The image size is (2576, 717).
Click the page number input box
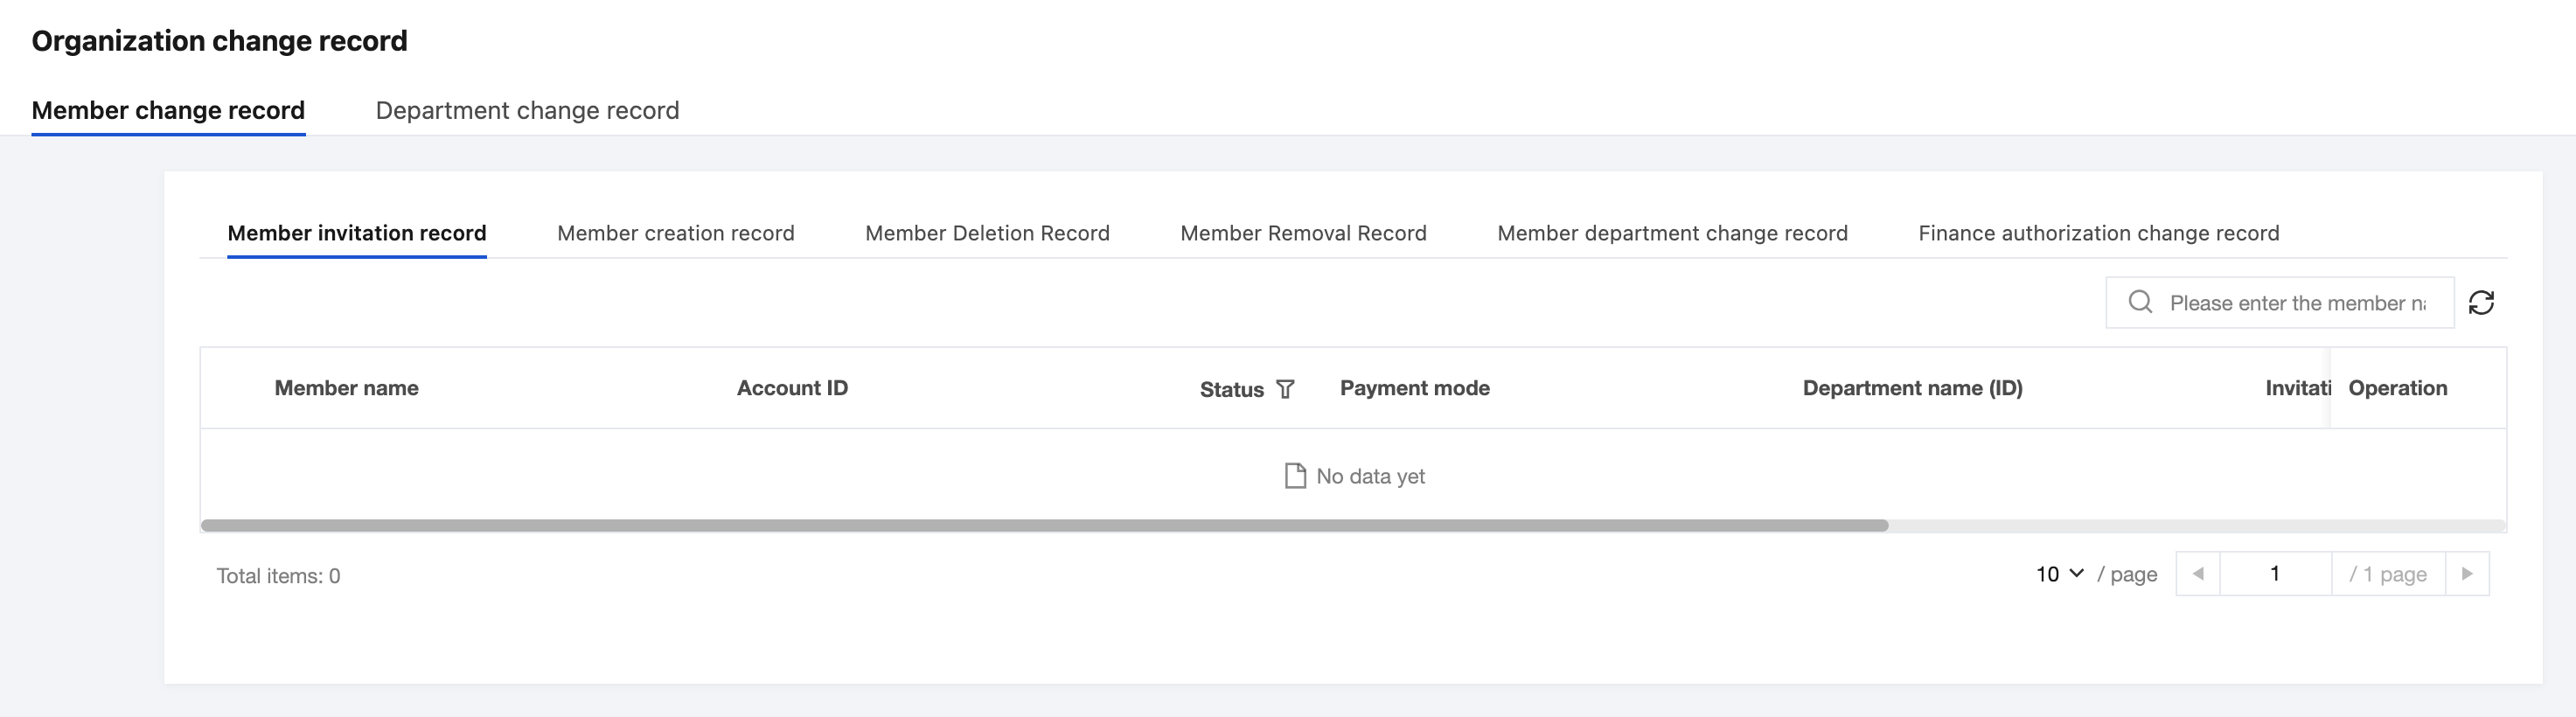pyautogui.click(x=2275, y=574)
